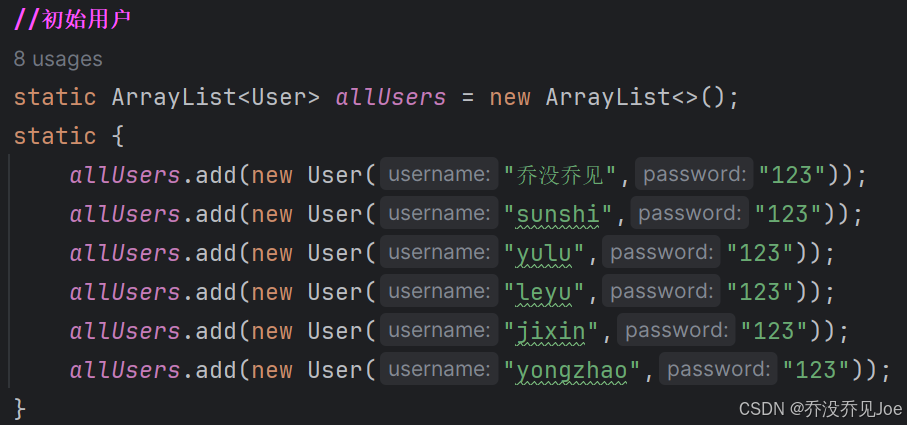The height and width of the screenshot is (425, 907).
Task: Click the static keyword before the opening brace
Action: pyautogui.click(x=55, y=136)
